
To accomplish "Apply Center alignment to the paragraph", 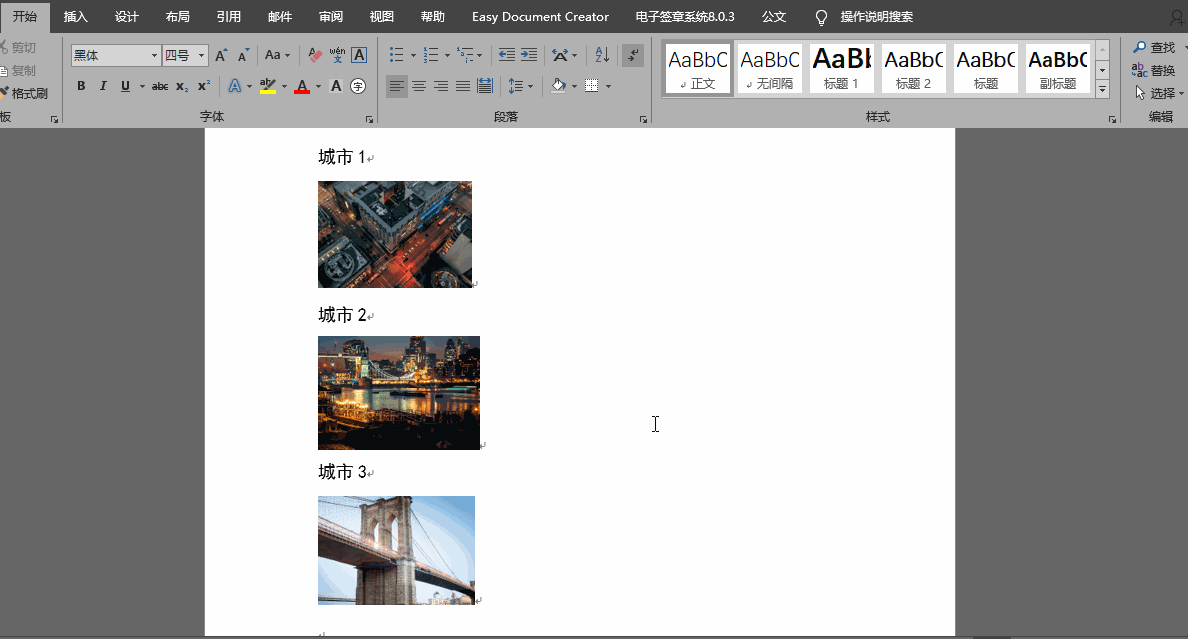I will pyautogui.click(x=419, y=86).
